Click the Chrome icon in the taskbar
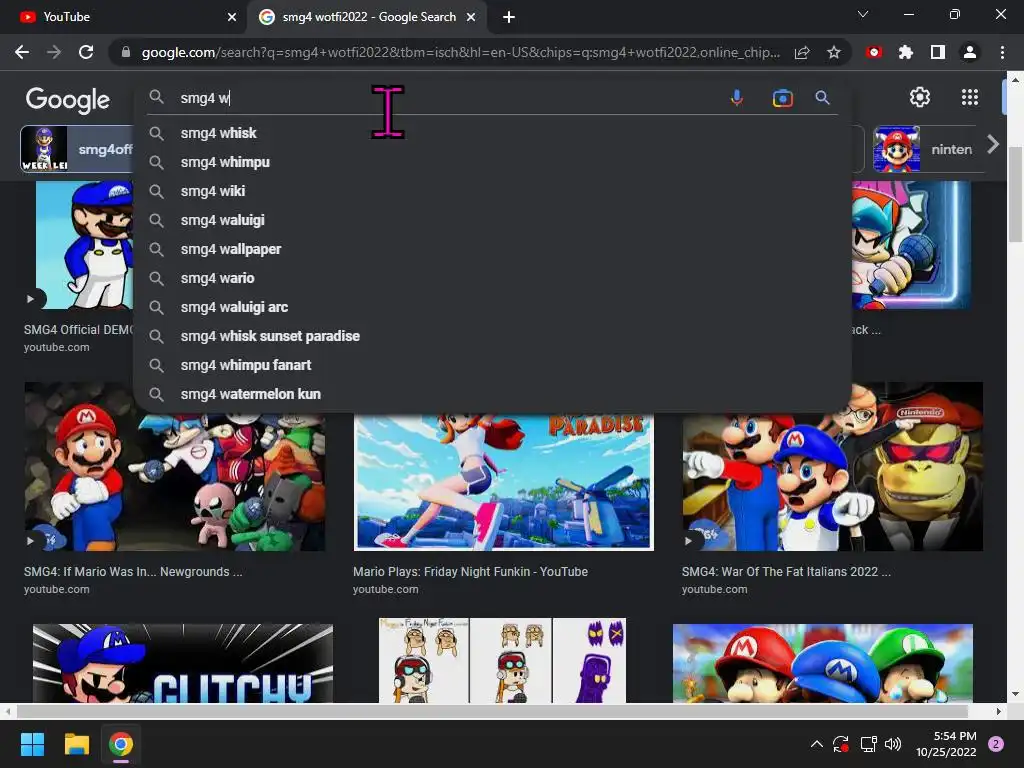This screenshot has width=1024, height=768. pos(121,744)
